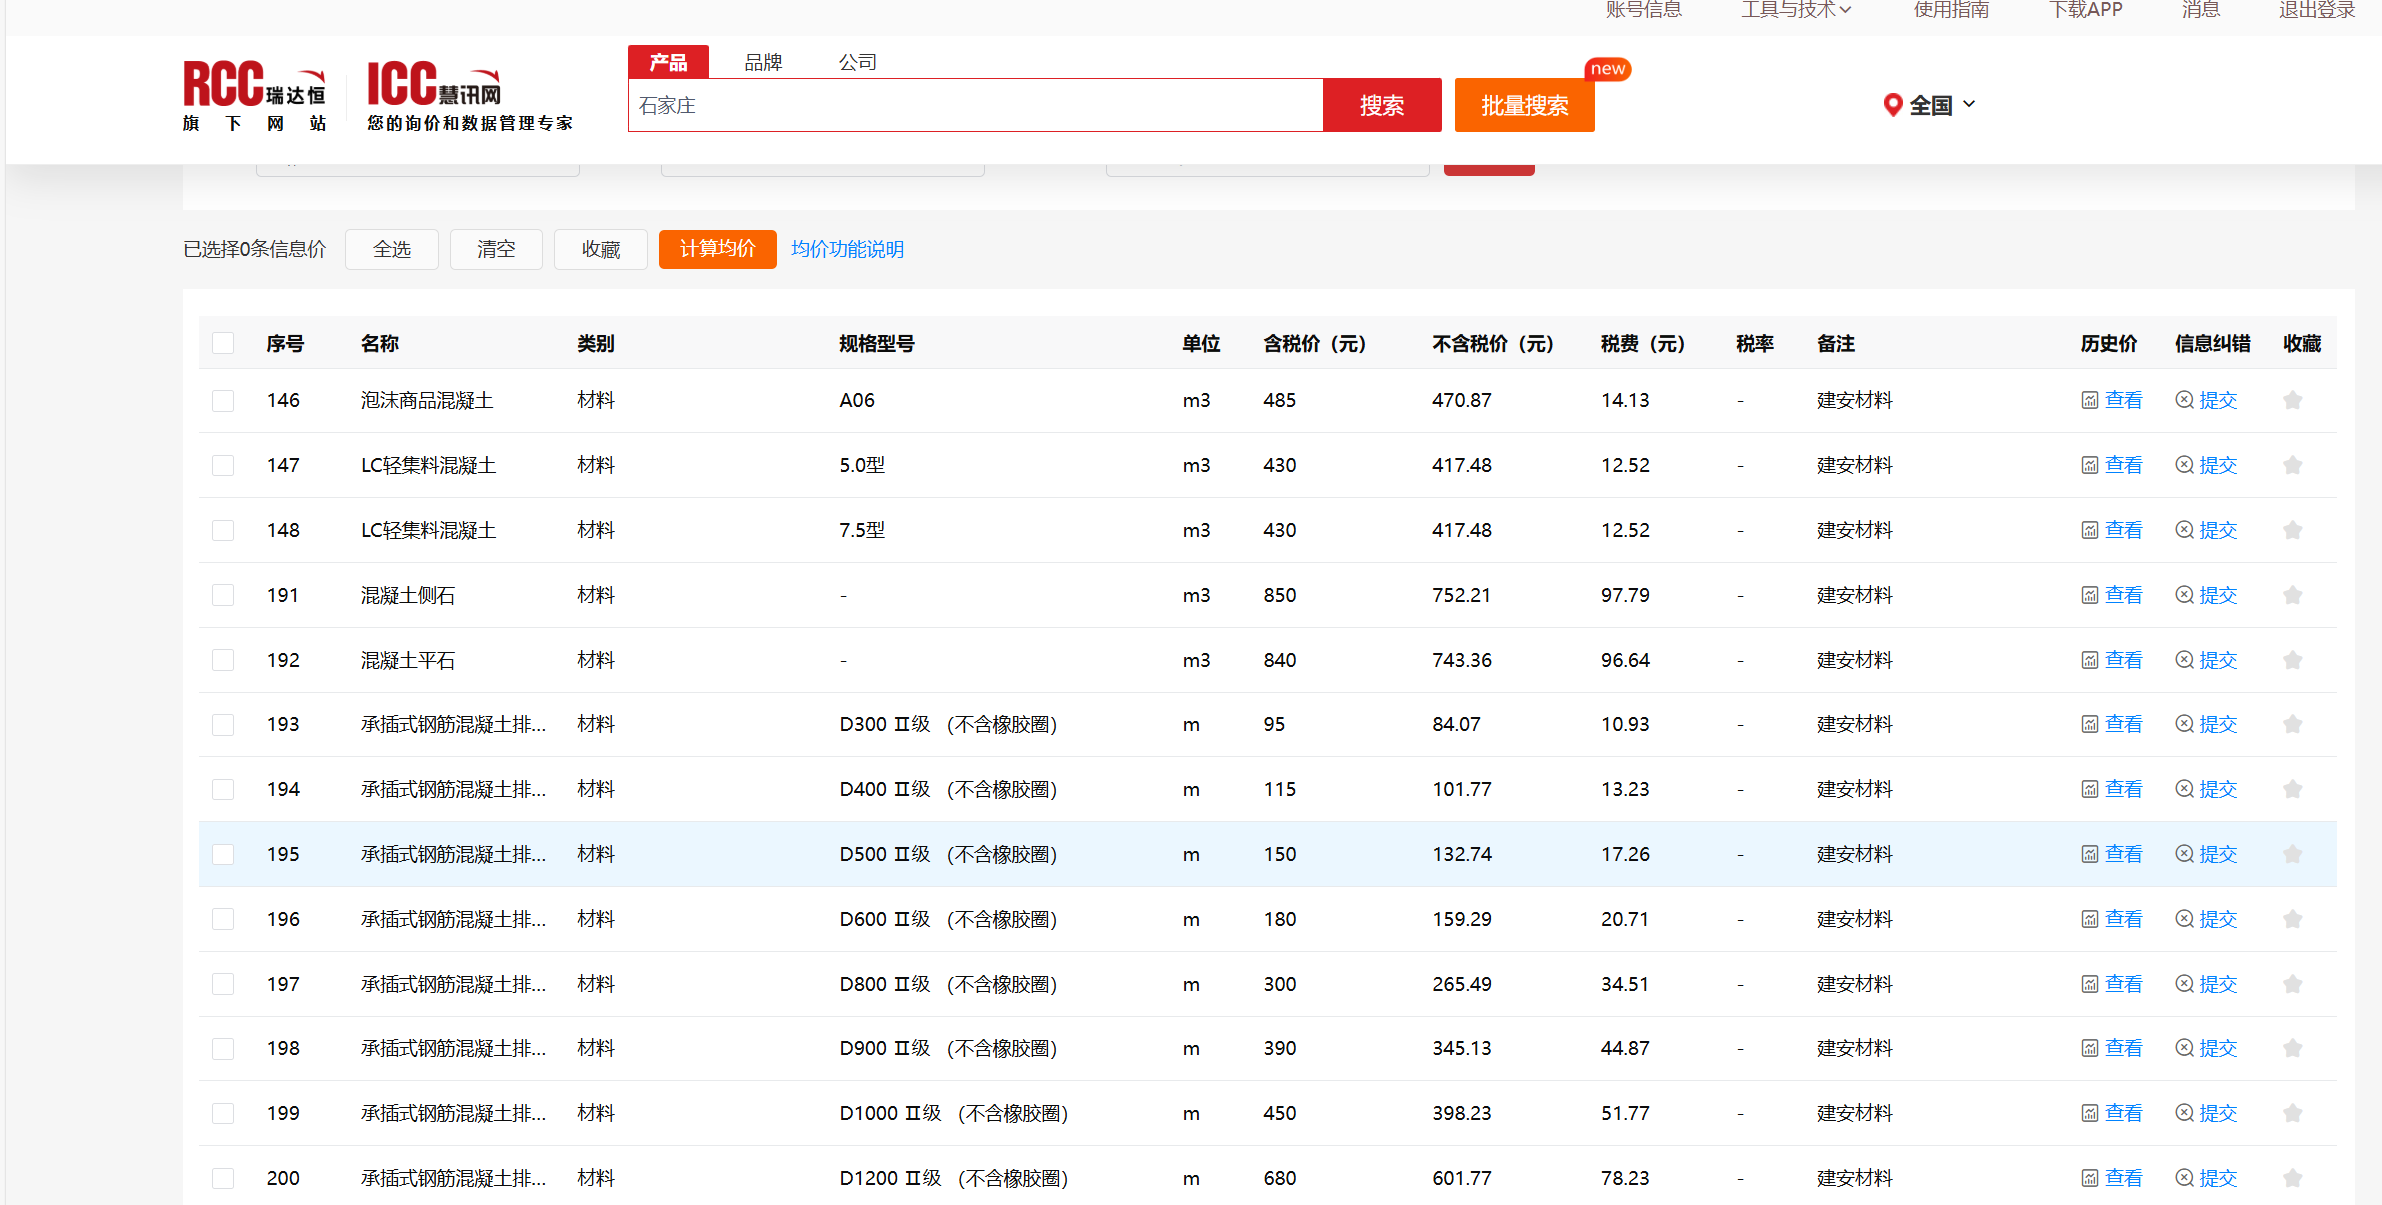Click the red location pin icon
2382x1205 pixels.
(1891, 105)
